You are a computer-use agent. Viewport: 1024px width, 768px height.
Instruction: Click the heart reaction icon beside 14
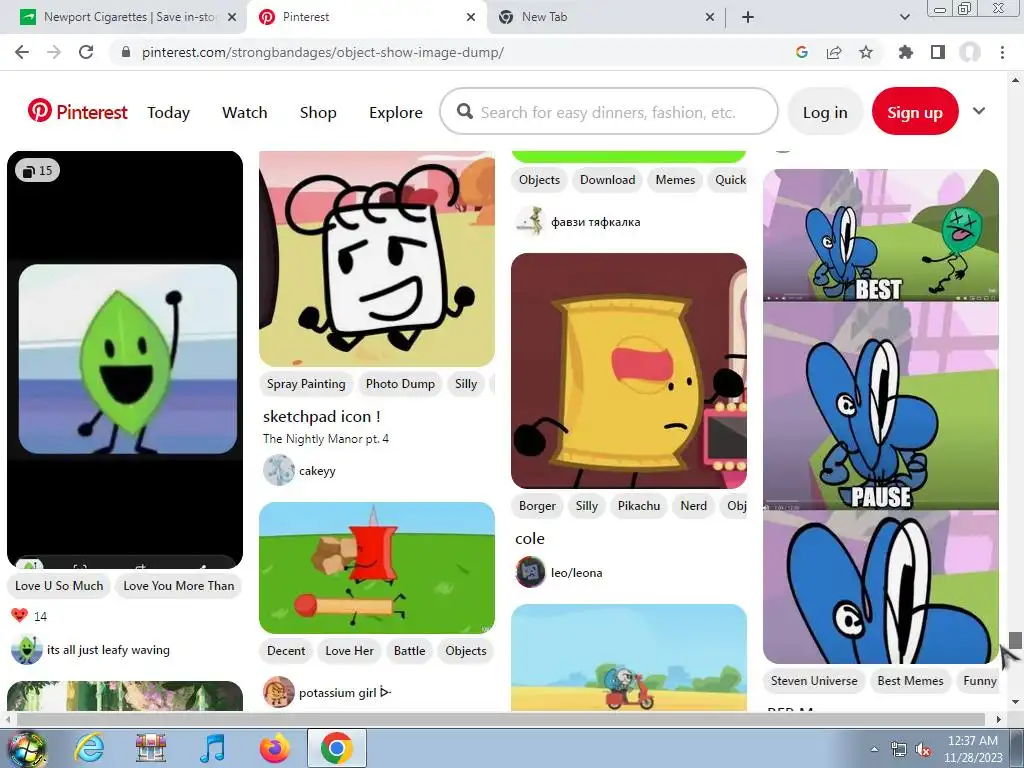(20, 615)
